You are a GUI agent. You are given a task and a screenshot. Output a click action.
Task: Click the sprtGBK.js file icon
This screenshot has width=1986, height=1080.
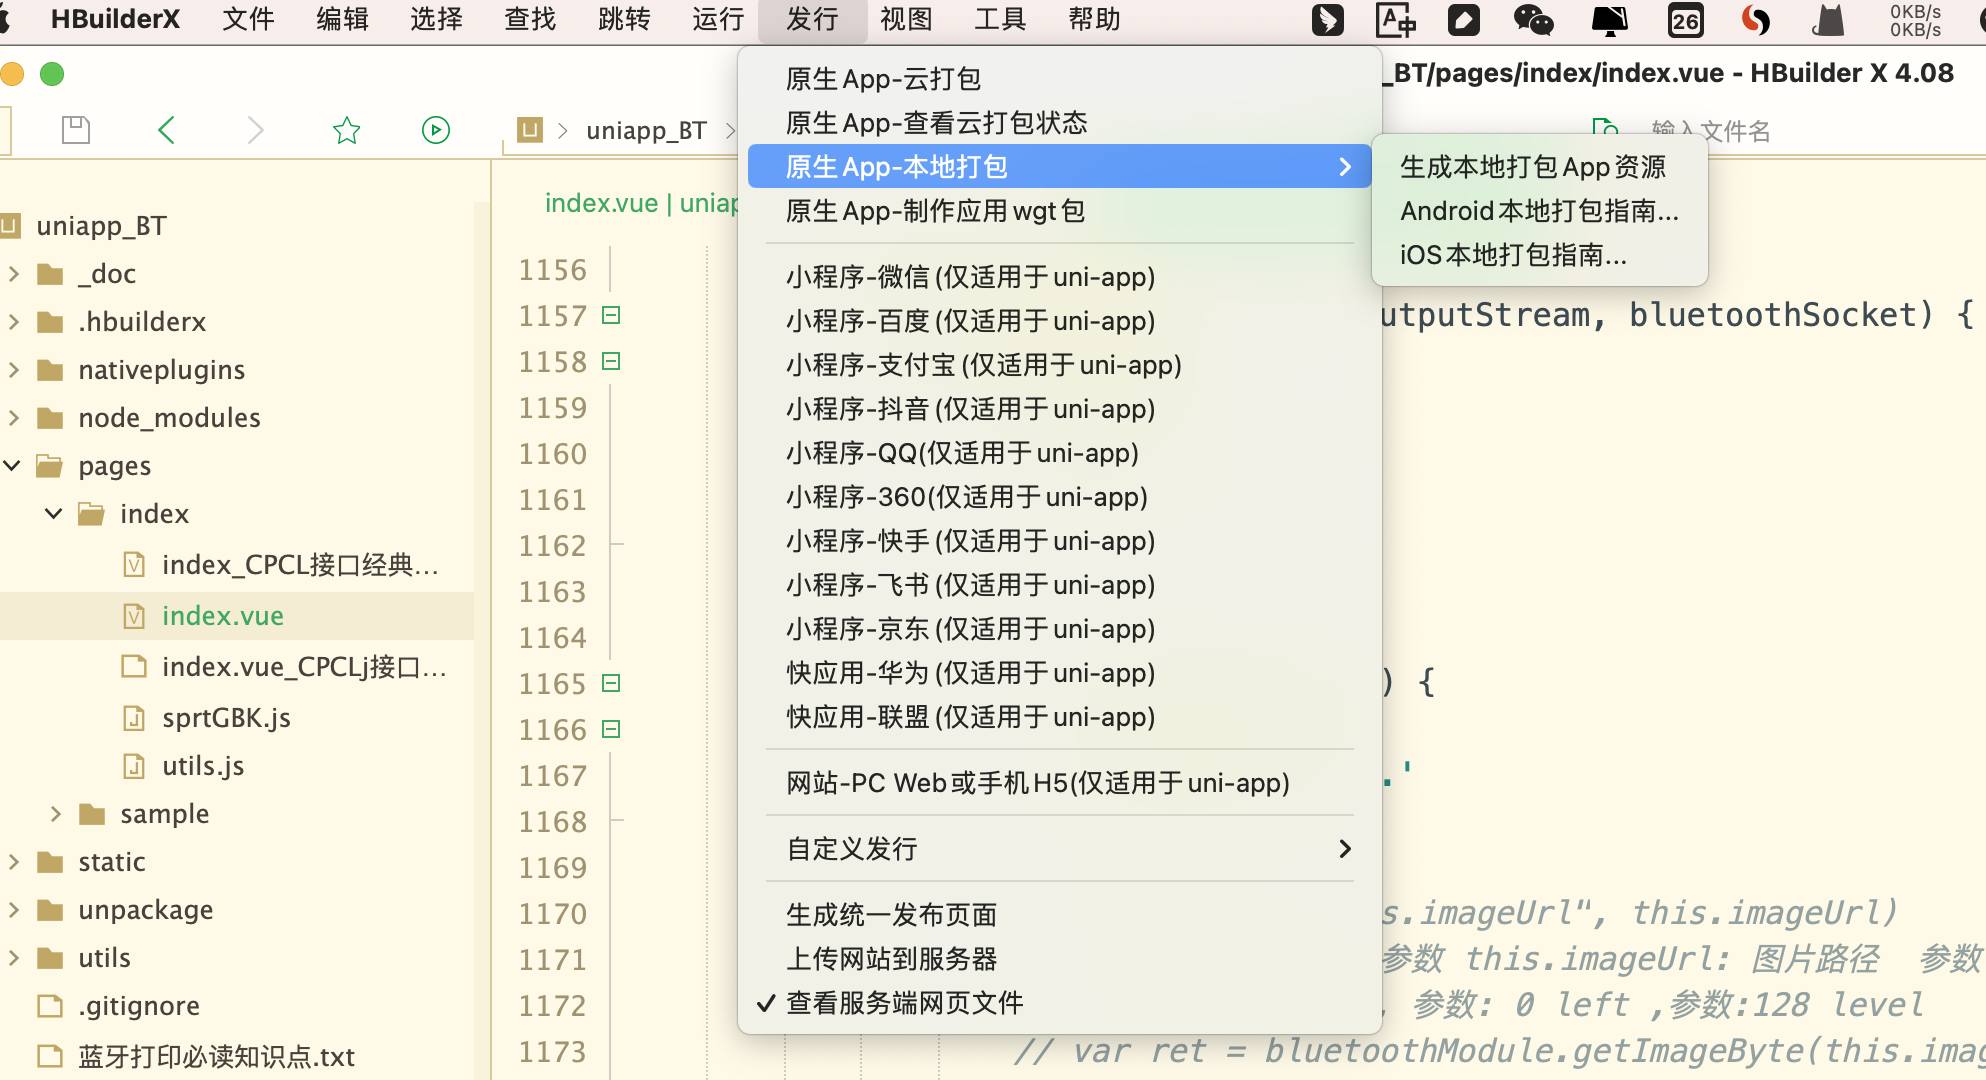(134, 718)
